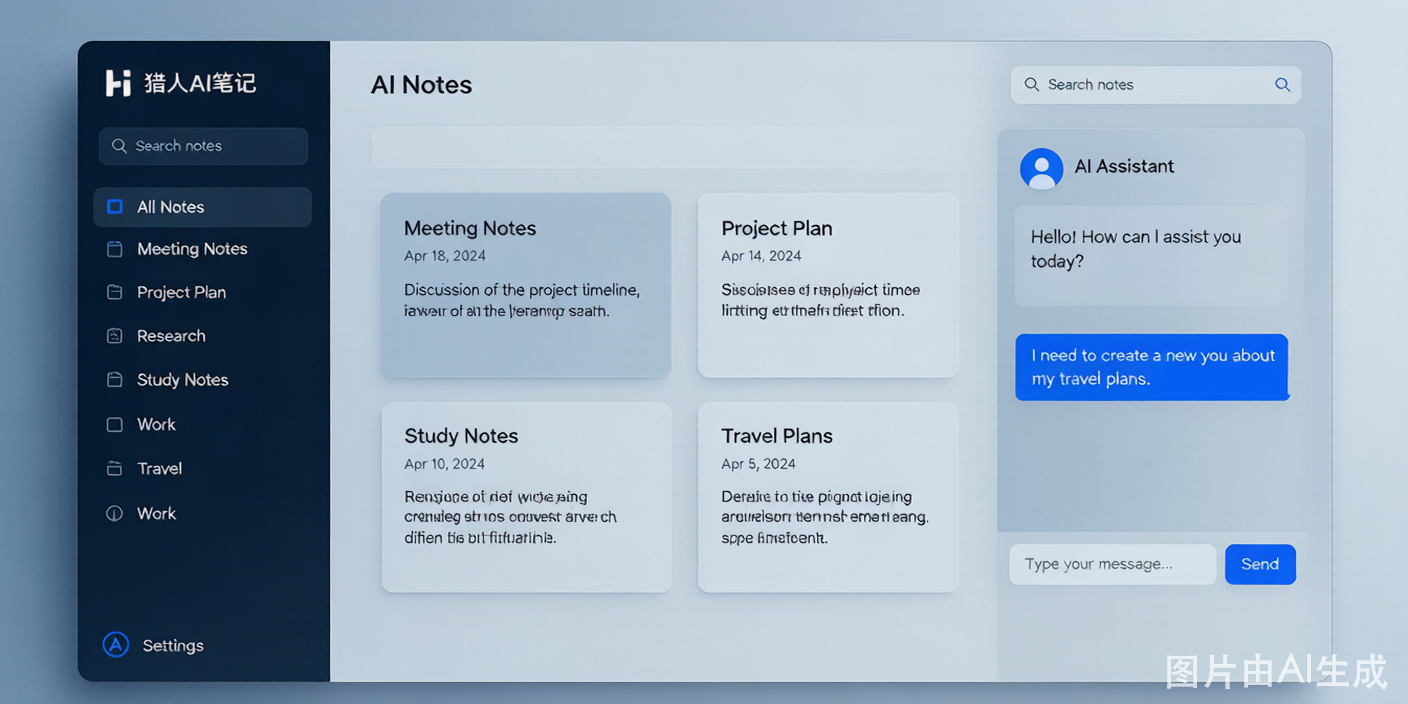Click the AI Notes page heading

(421, 85)
